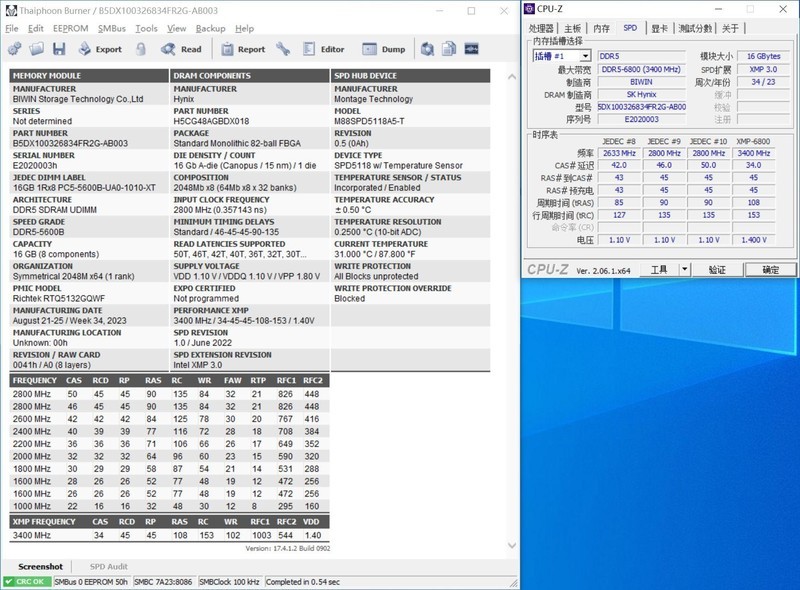
Task: Switch to the SPD Audit tab
Action: (110, 567)
